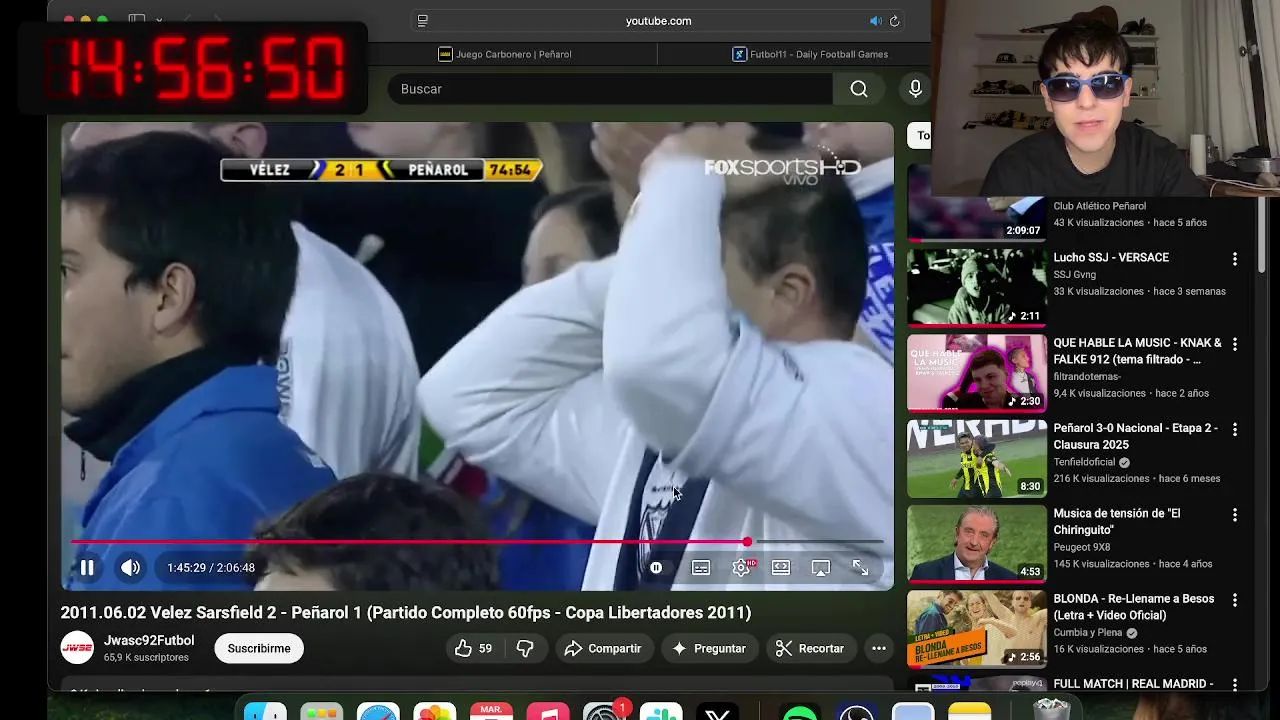The height and width of the screenshot is (720, 1280).
Task: Open more actions menu below the video
Action: point(879,648)
